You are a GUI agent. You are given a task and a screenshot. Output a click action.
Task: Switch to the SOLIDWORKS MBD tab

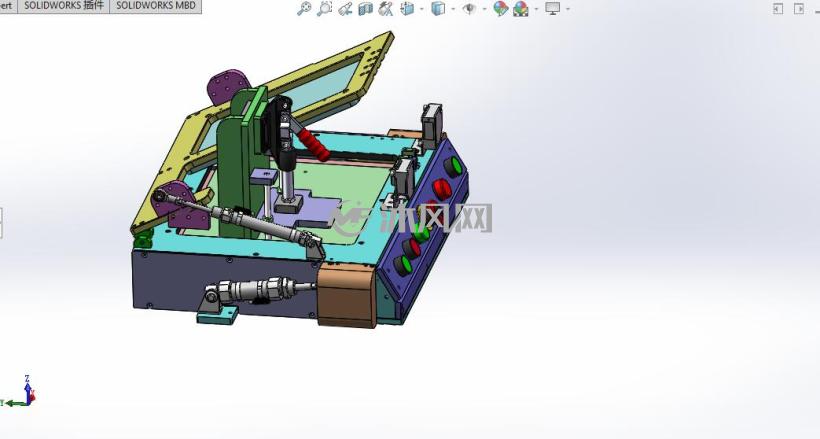point(155,6)
